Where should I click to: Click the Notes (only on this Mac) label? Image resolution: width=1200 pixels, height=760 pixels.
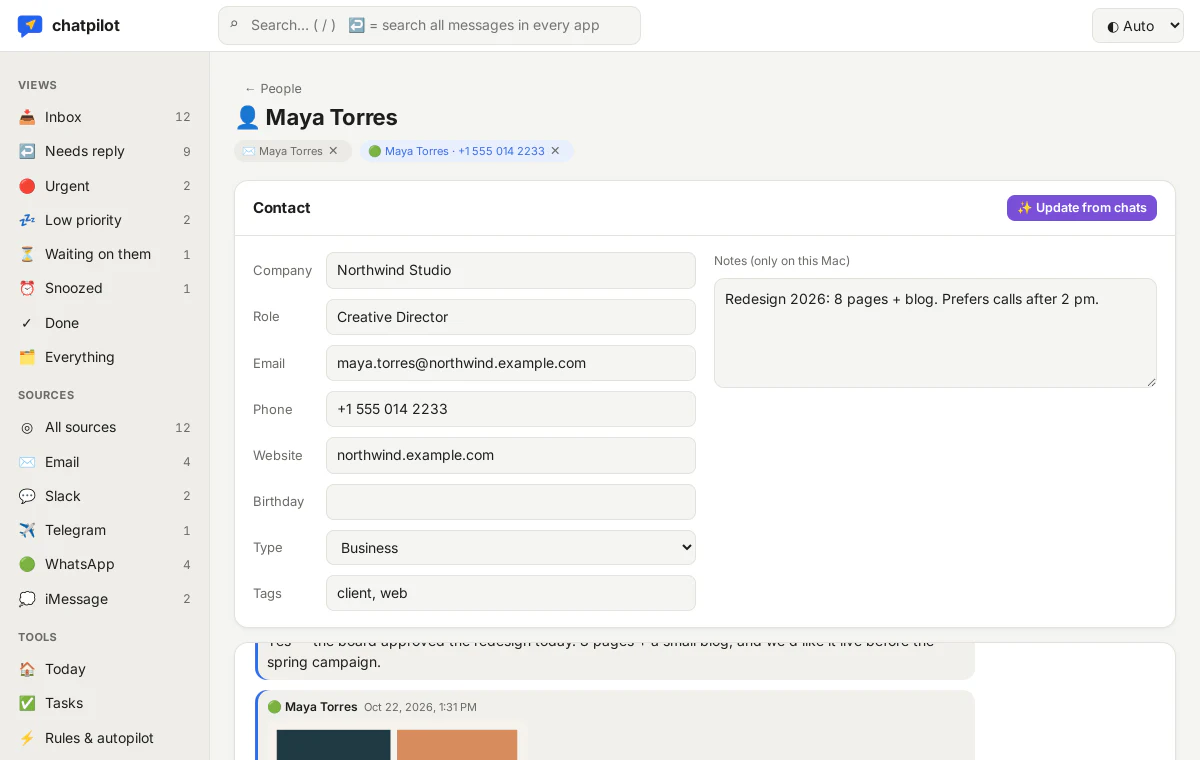click(782, 261)
